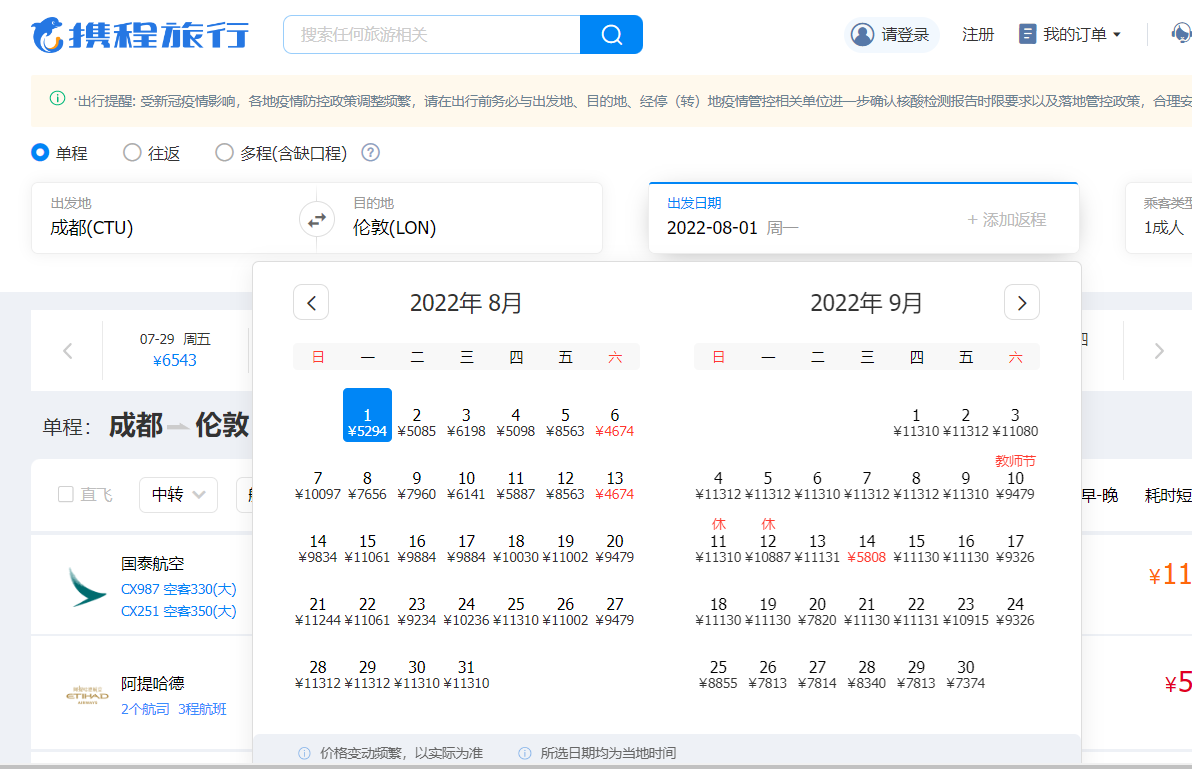Viewport: 1192px width, 769px height.
Task: Select the 往返 round-trip radio button
Action: [x=132, y=153]
